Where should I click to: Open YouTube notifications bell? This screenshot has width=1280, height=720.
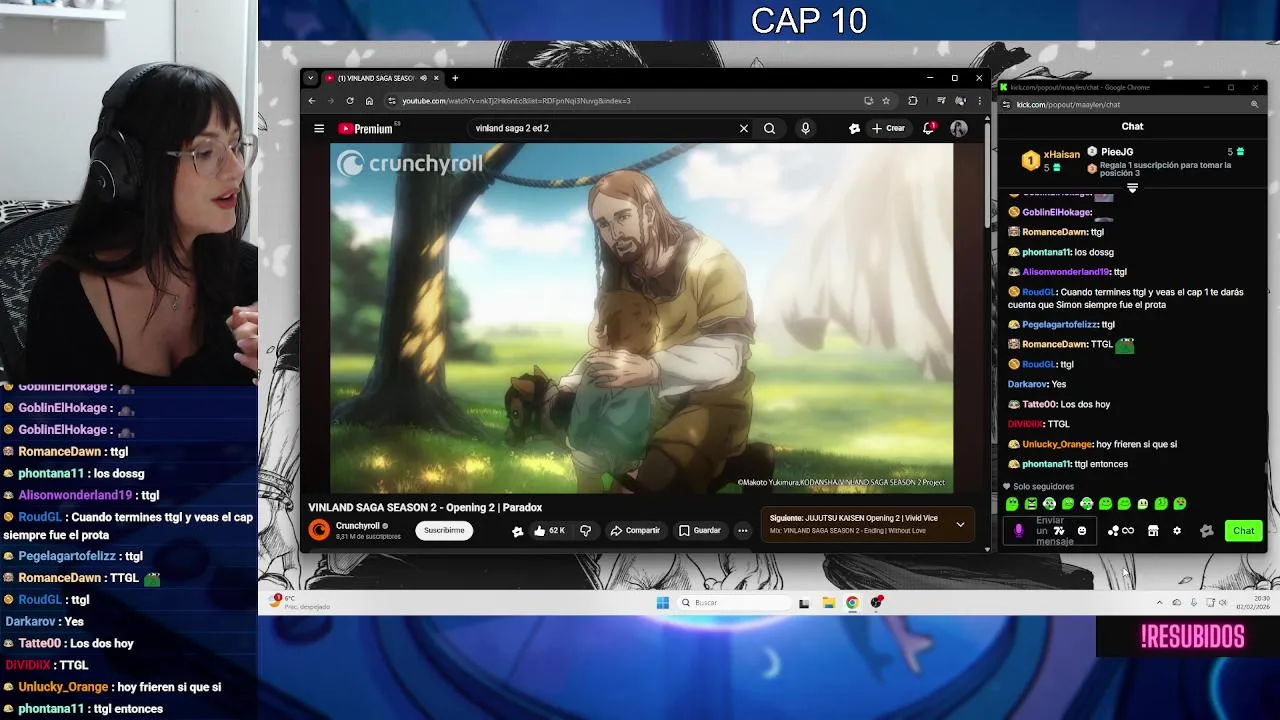coord(929,128)
